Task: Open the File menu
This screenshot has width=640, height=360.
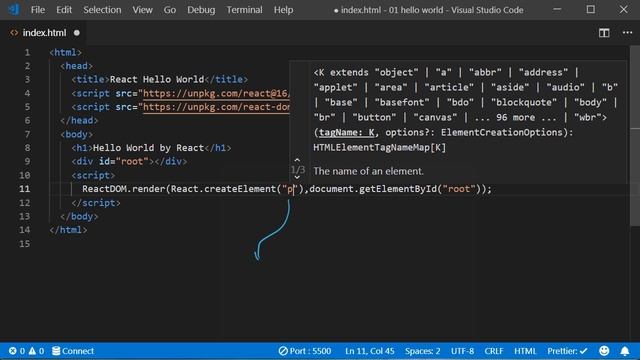Action: 38,9
